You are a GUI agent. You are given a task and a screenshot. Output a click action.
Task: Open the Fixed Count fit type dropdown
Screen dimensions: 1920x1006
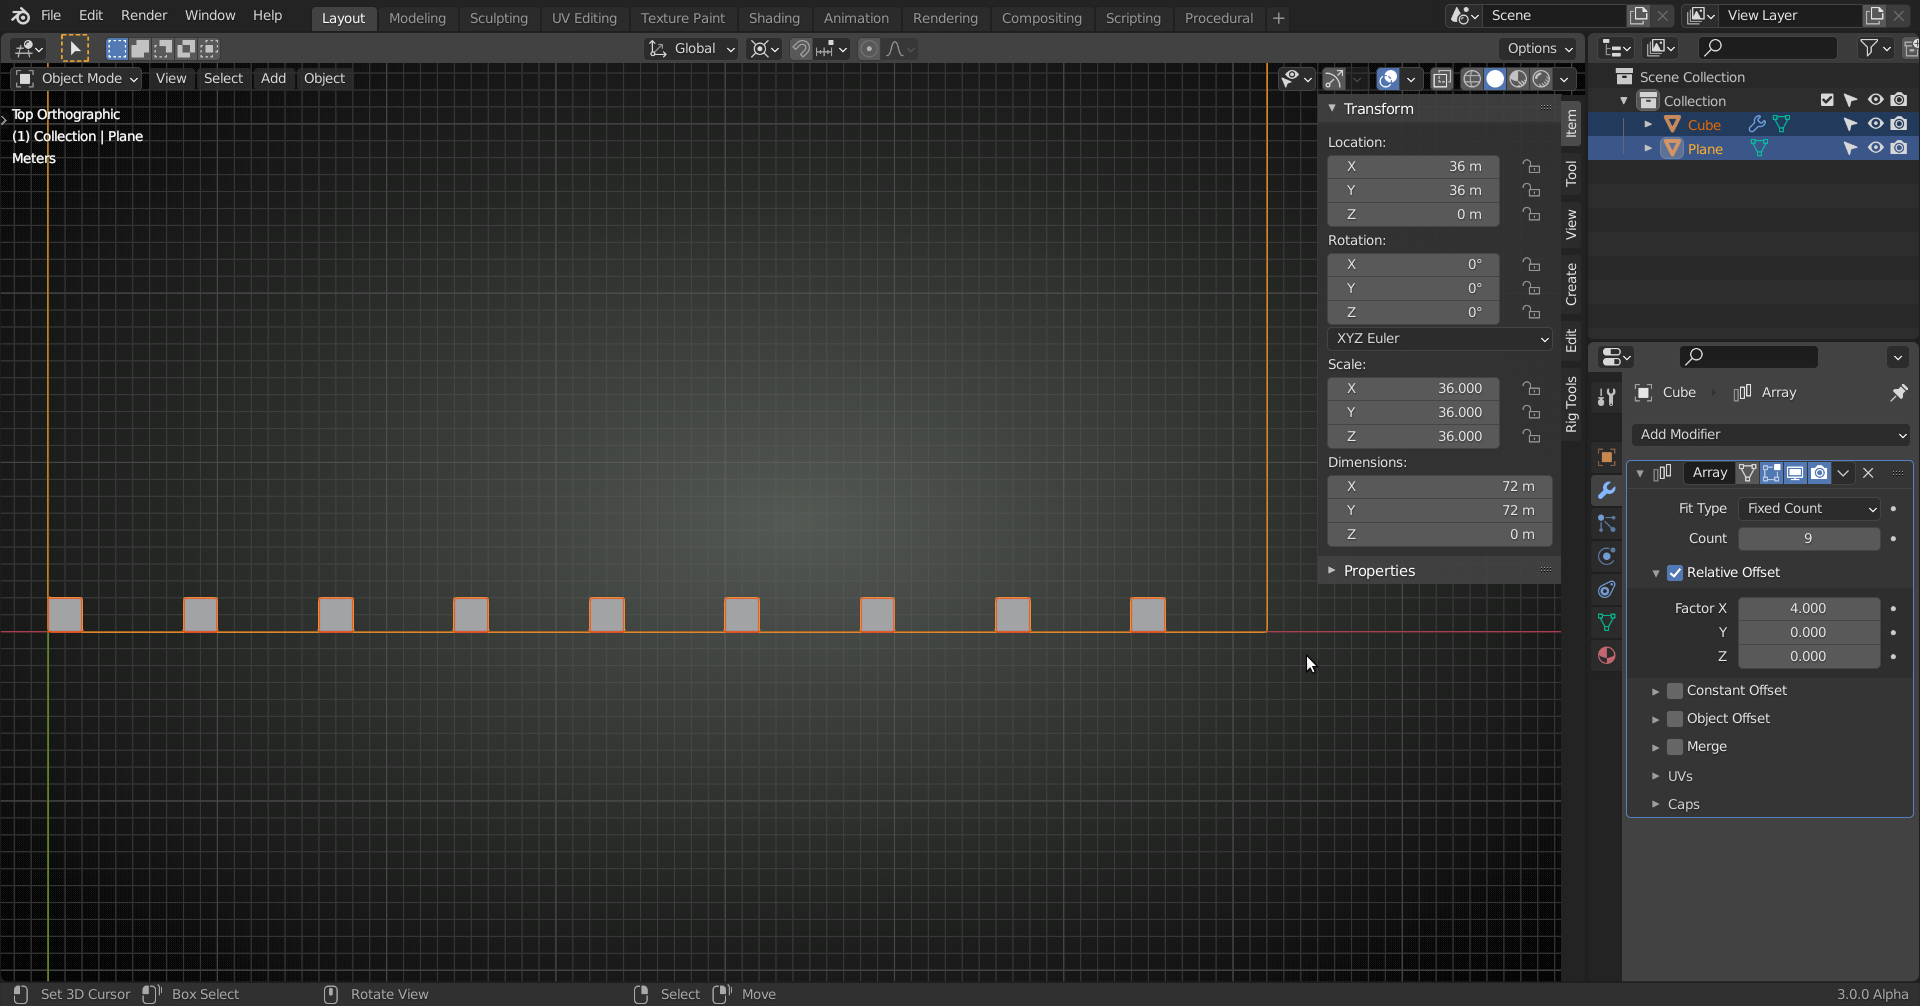point(1809,508)
